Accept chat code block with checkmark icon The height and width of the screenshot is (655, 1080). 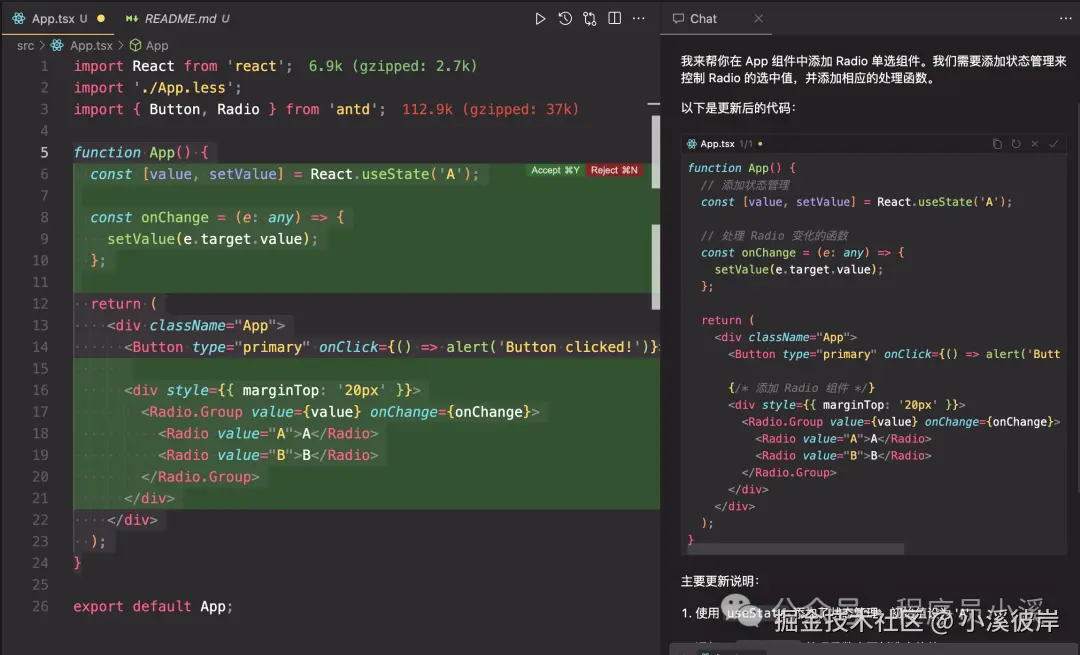(x=1053, y=144)
